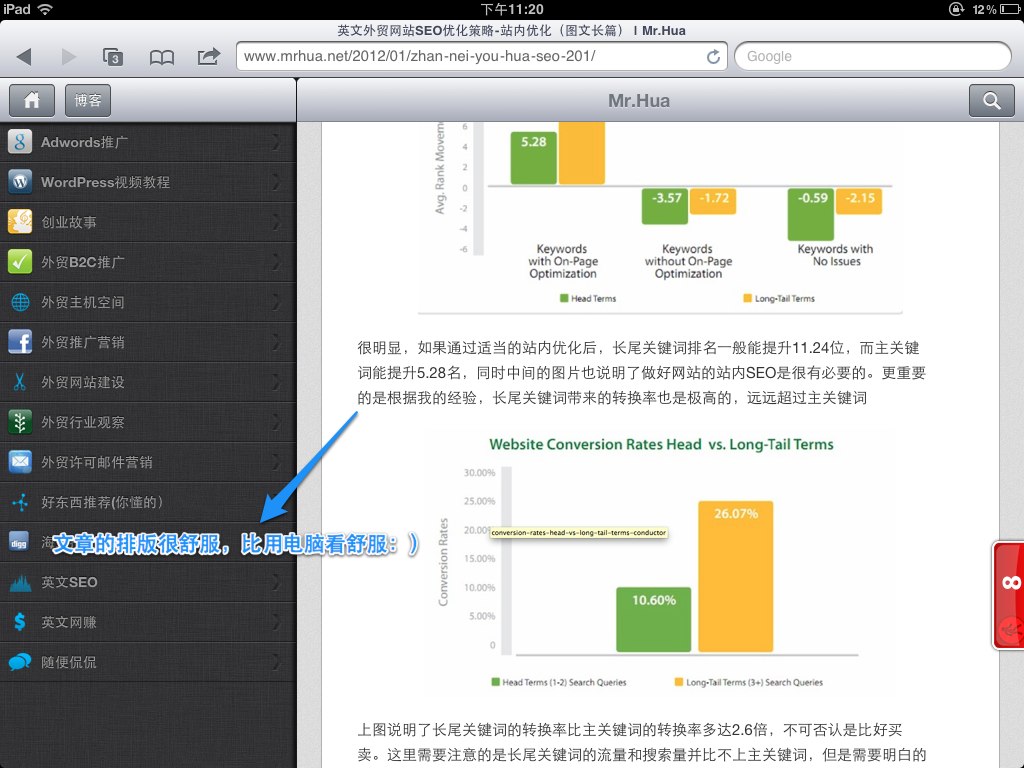Viewport: 1024px width, 768px height.
Task: Expand the 创业故事 row chevron
Action: 276,221
